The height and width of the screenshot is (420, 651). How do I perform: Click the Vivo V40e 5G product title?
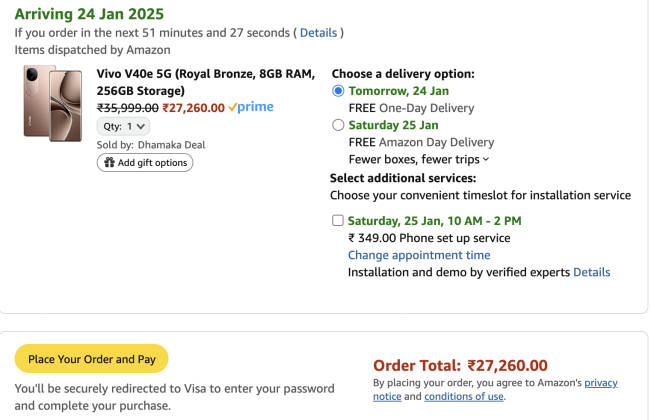205,82
